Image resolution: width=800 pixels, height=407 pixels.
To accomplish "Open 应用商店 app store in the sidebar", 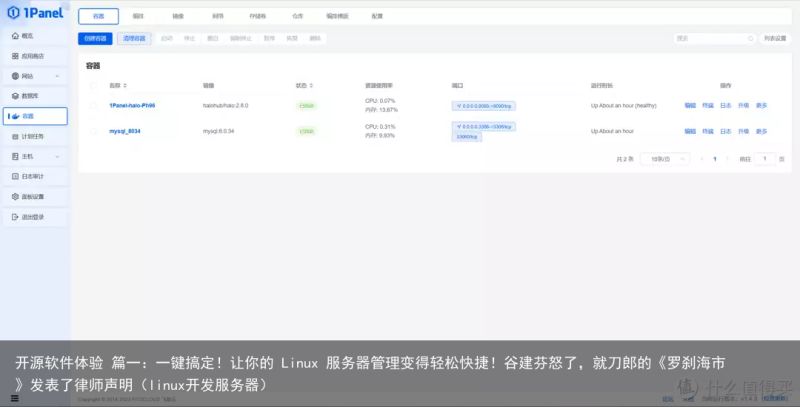I will tap(35, 56).
